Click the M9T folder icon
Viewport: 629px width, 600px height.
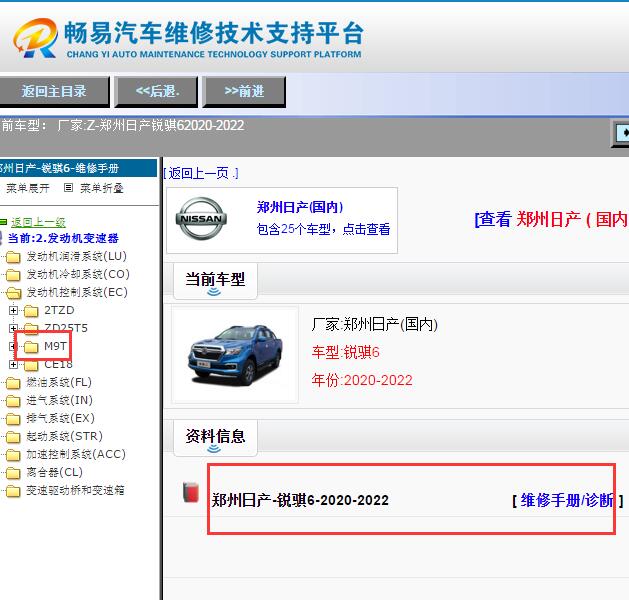coord(31,347)
